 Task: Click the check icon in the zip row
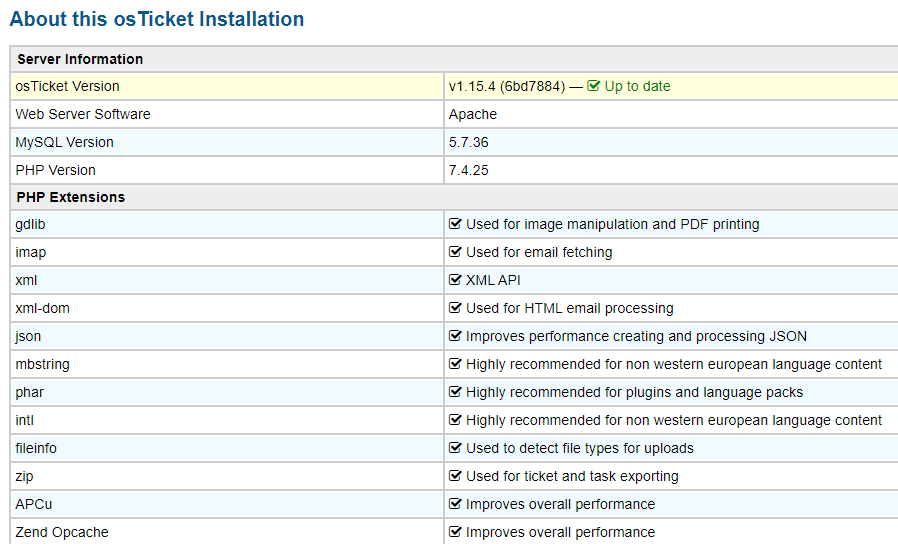pos(455,476)
